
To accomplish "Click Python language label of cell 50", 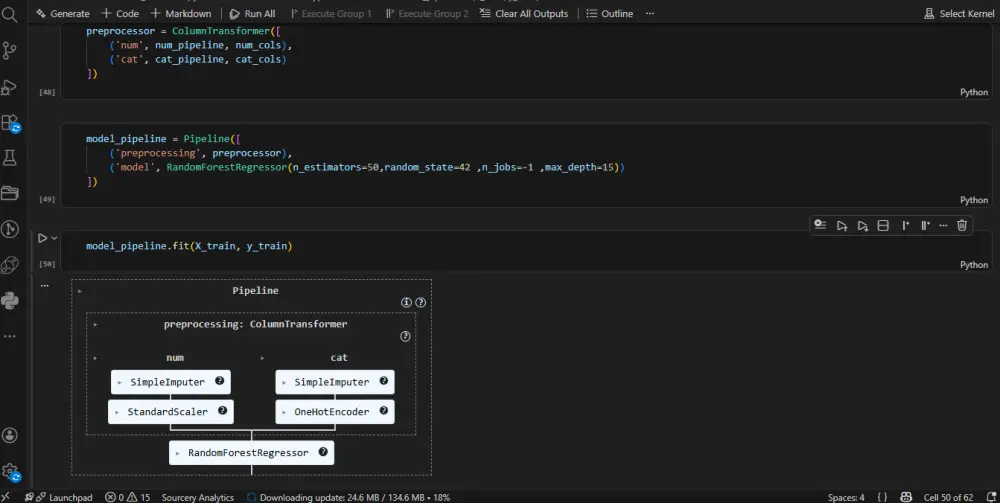I will click(974, 265).
